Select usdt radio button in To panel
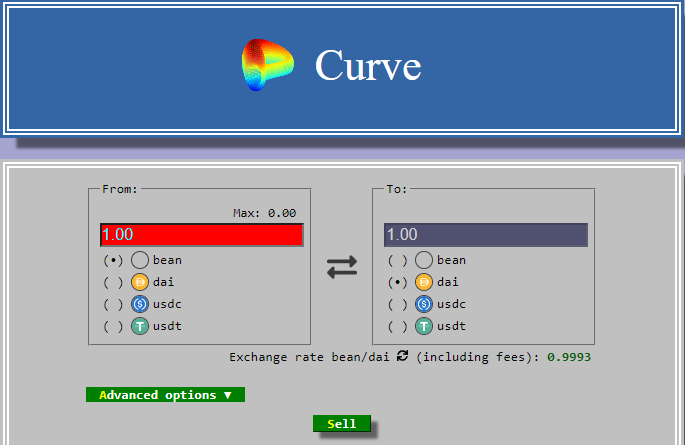This screenshot has width=685, height=445. coord(398,327)
